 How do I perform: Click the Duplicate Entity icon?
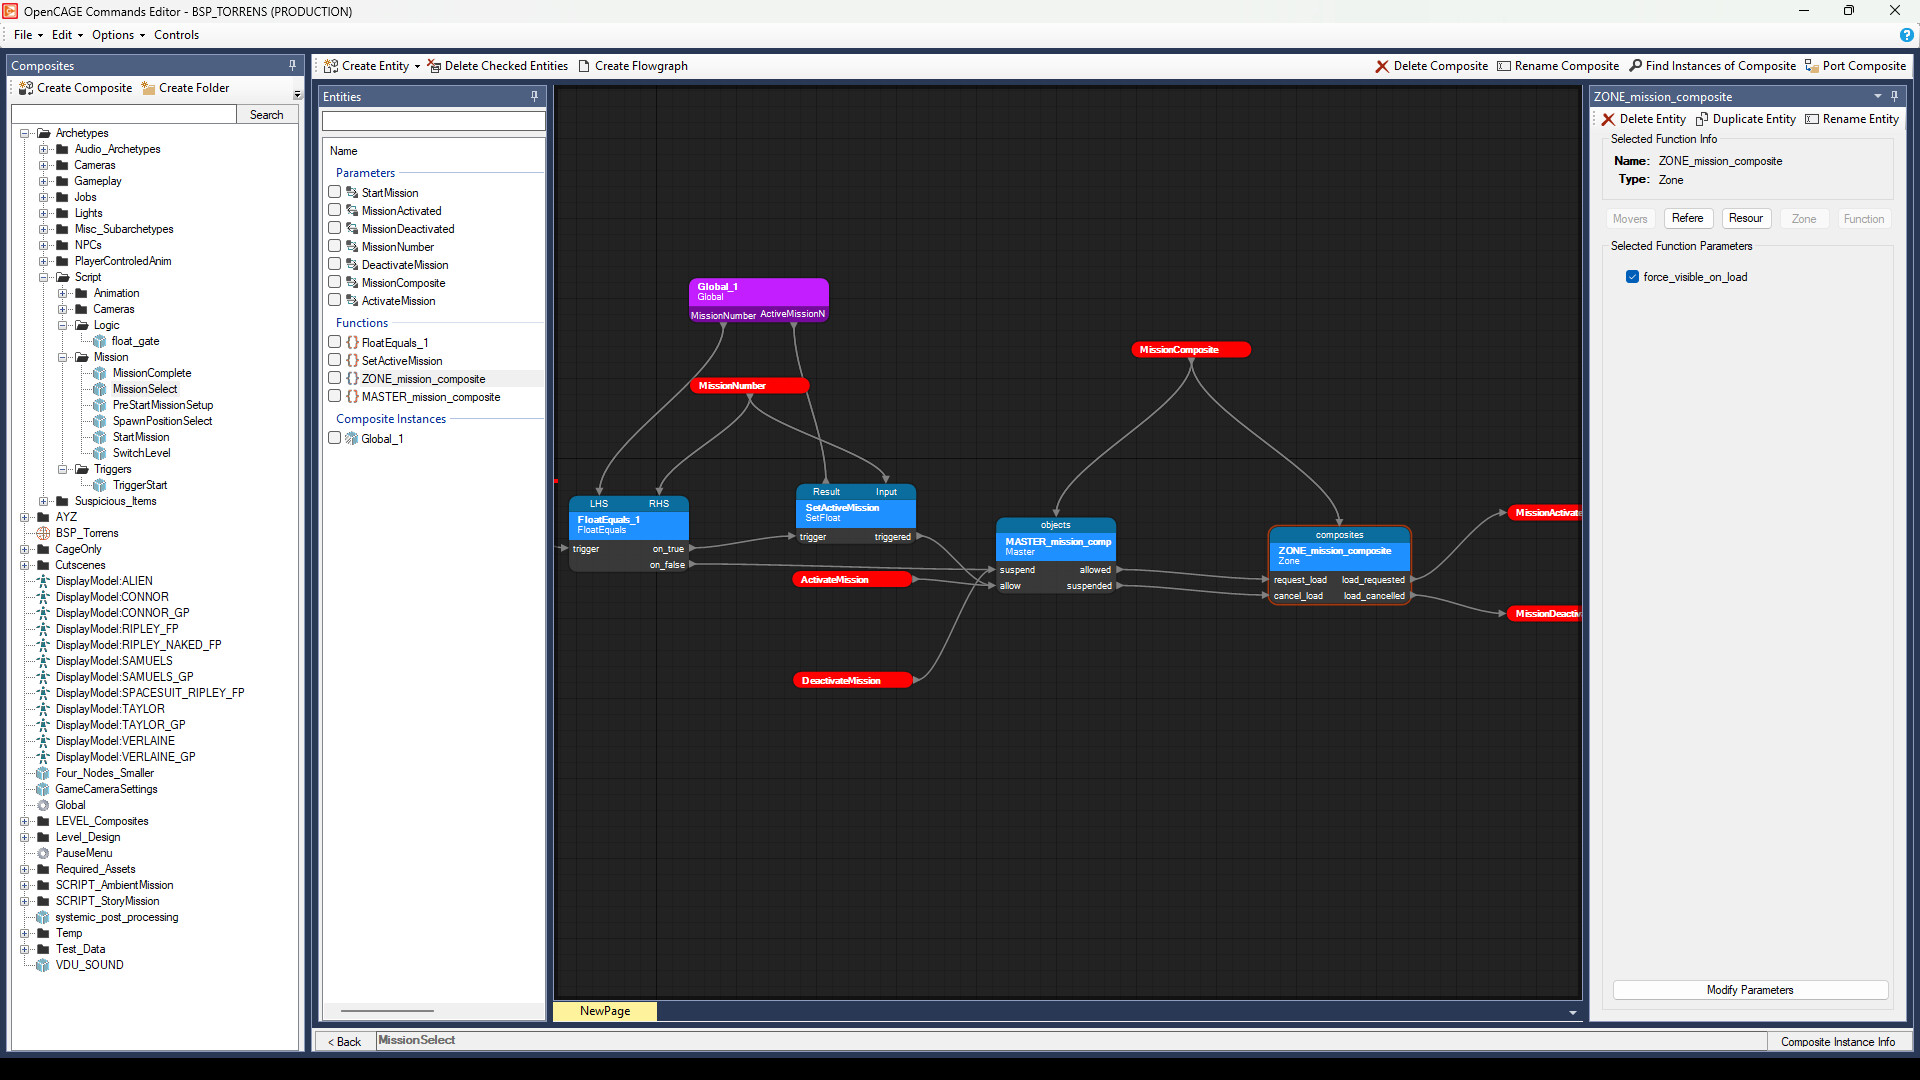pos(1703,119)
